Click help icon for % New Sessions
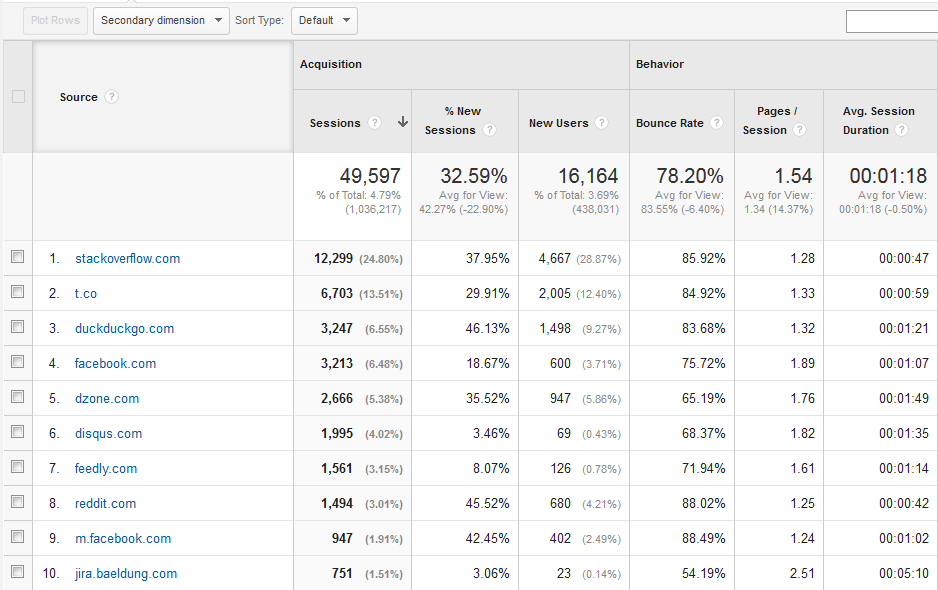The width and height of the screenshot is (938, 590). 489,130
